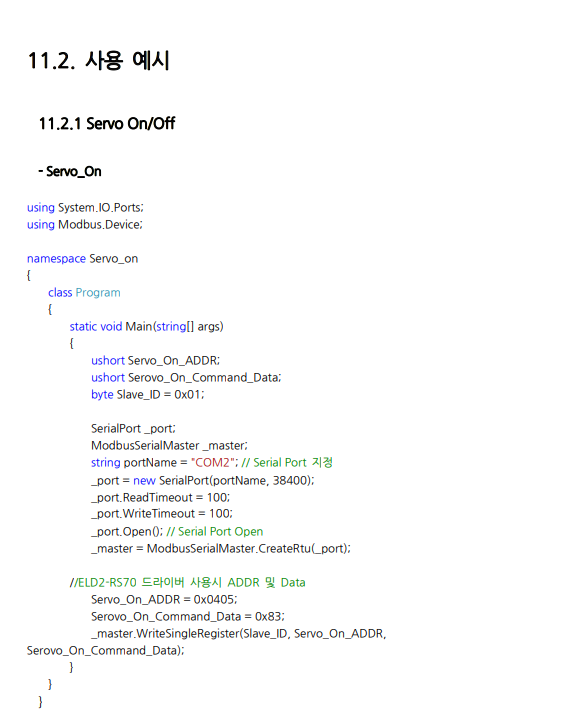Click the line "_port.ReadTimeout = 100;"
570x728 pixels.
coord(161,497)
